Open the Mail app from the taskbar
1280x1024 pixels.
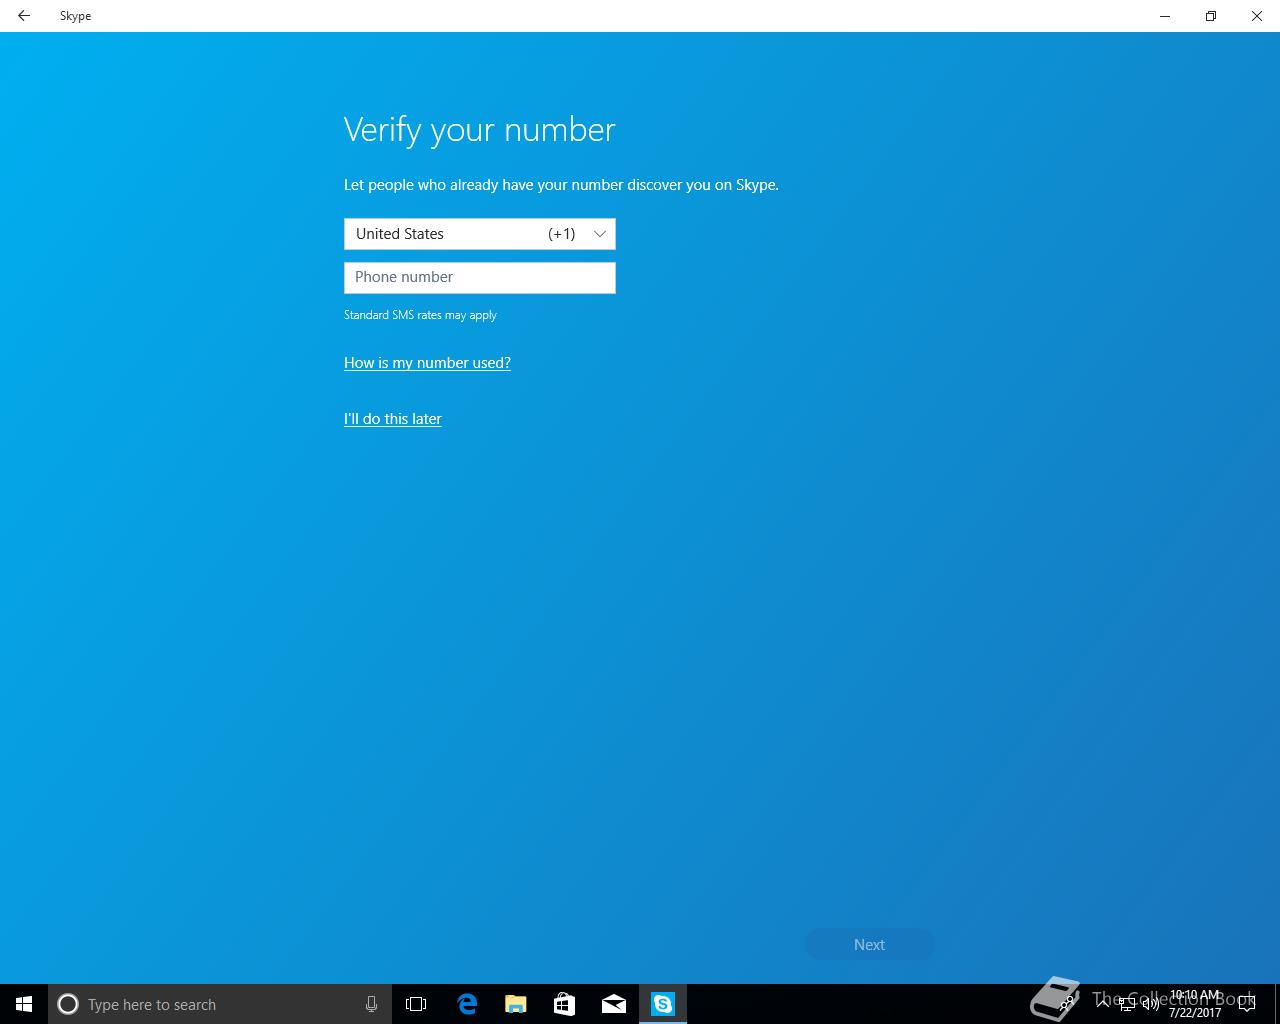[x=614, y=1004]
